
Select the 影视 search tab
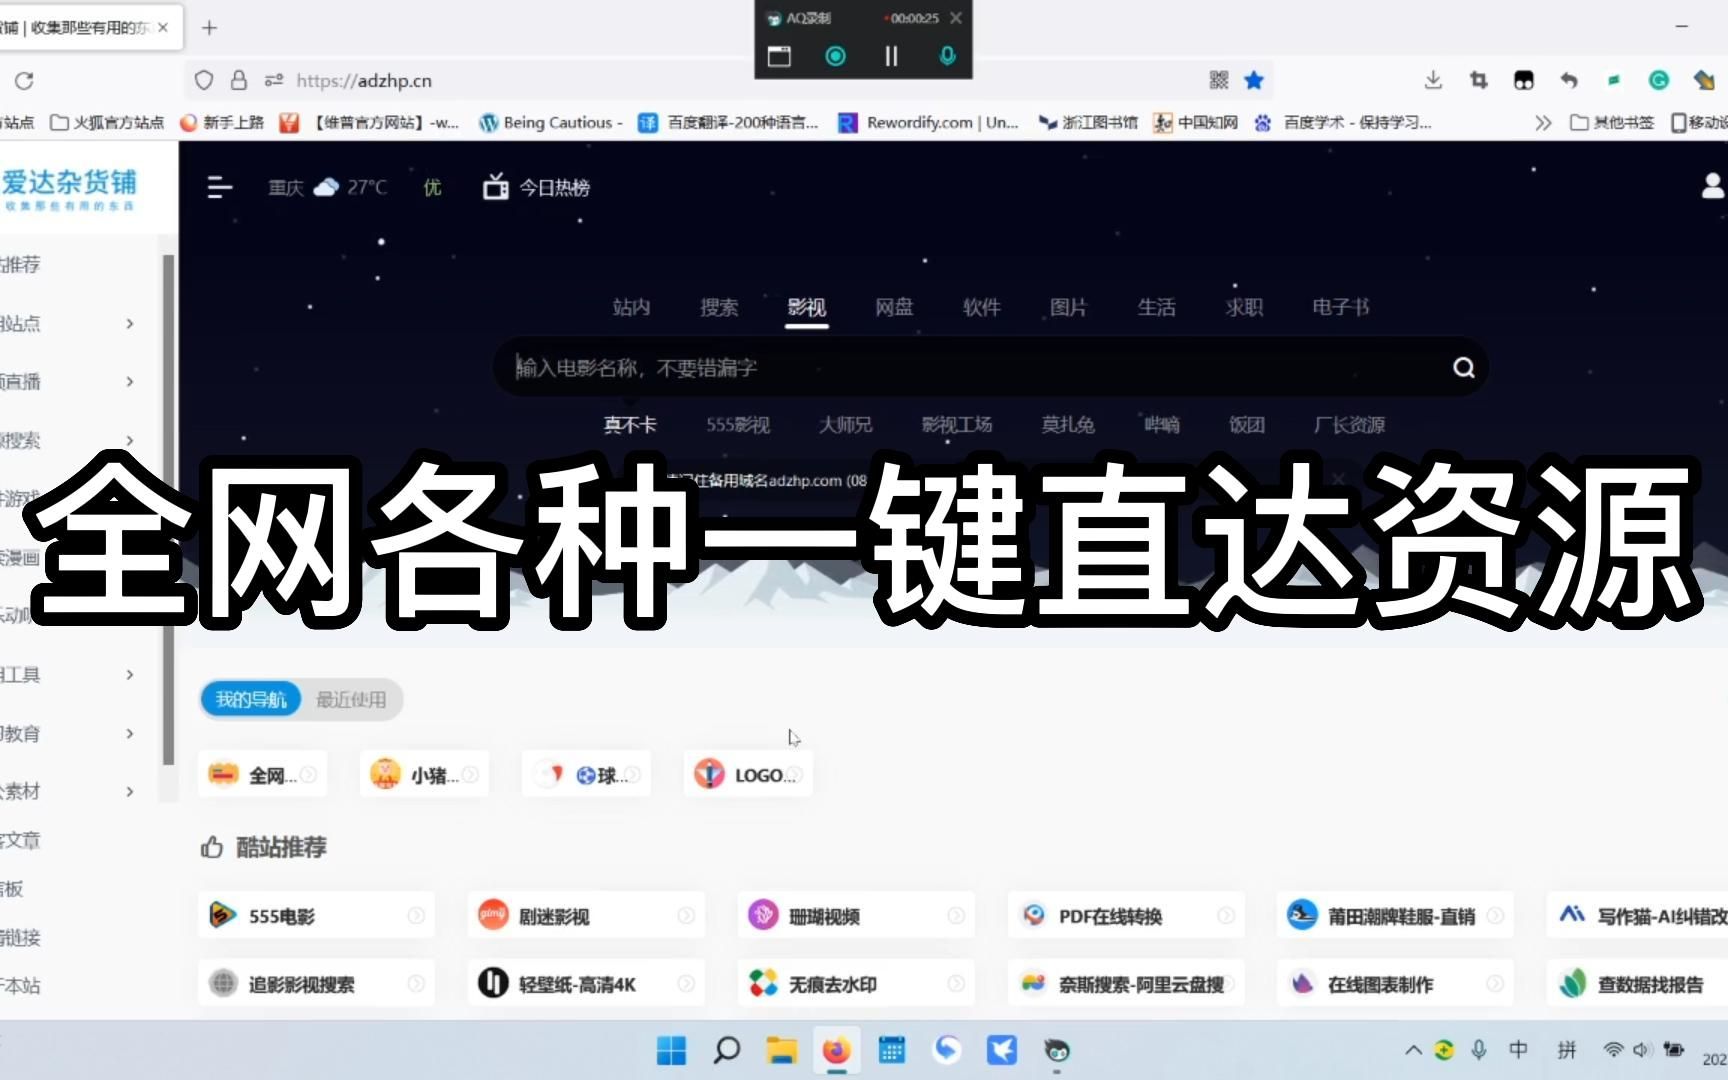pyautogui.click(x=806, y=307)
